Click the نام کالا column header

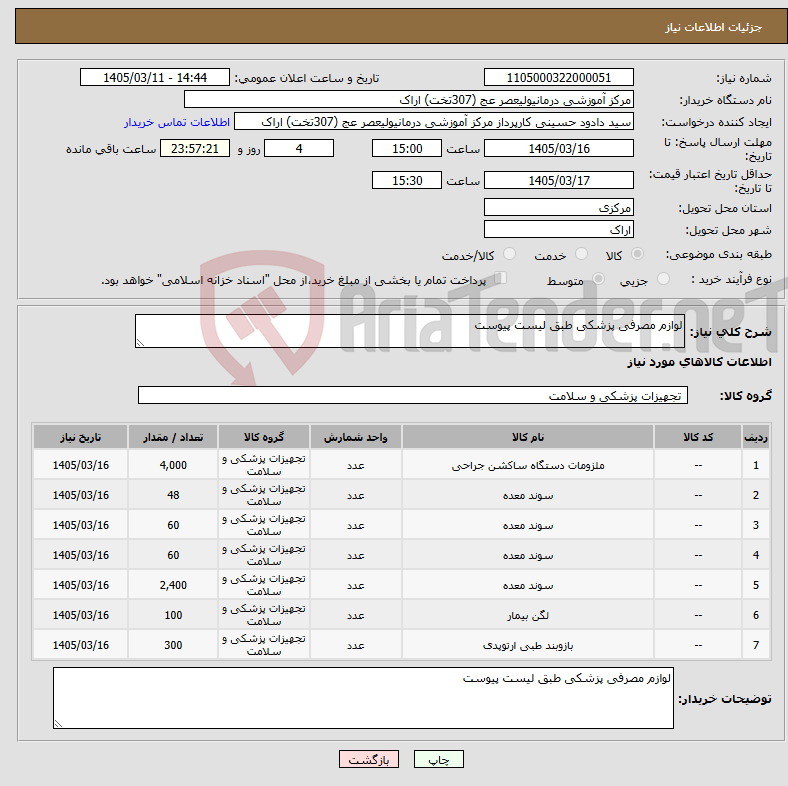(528, 437)
